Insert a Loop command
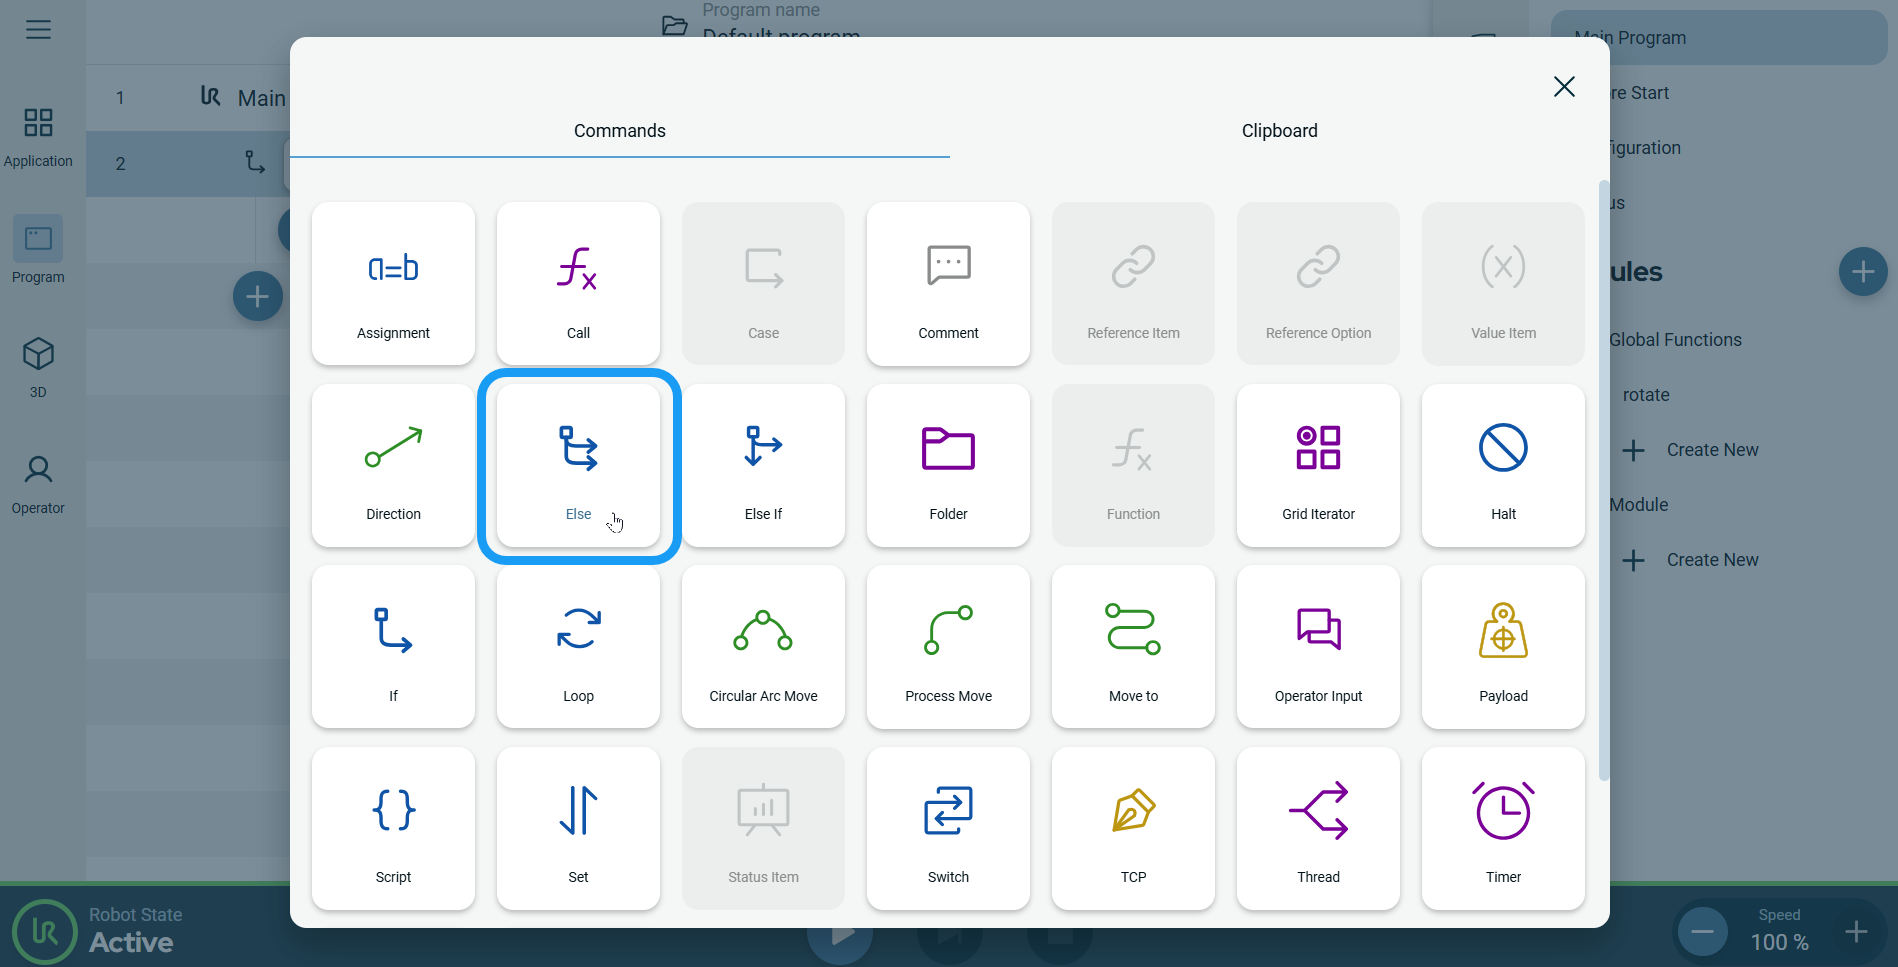 [578, 647]
